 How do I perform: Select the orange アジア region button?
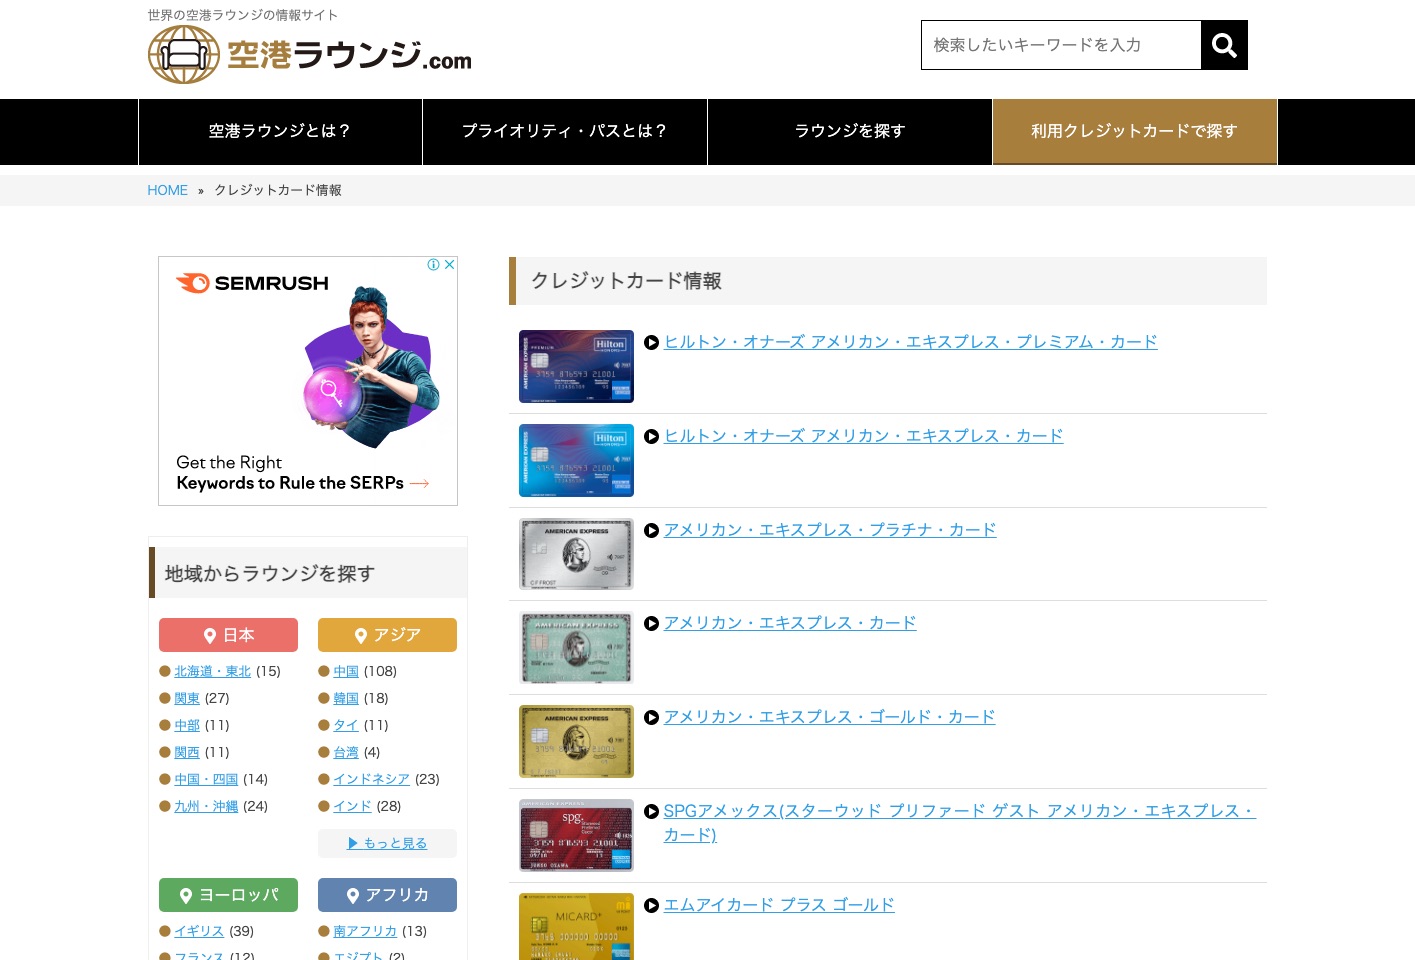(x=387, y=635)
